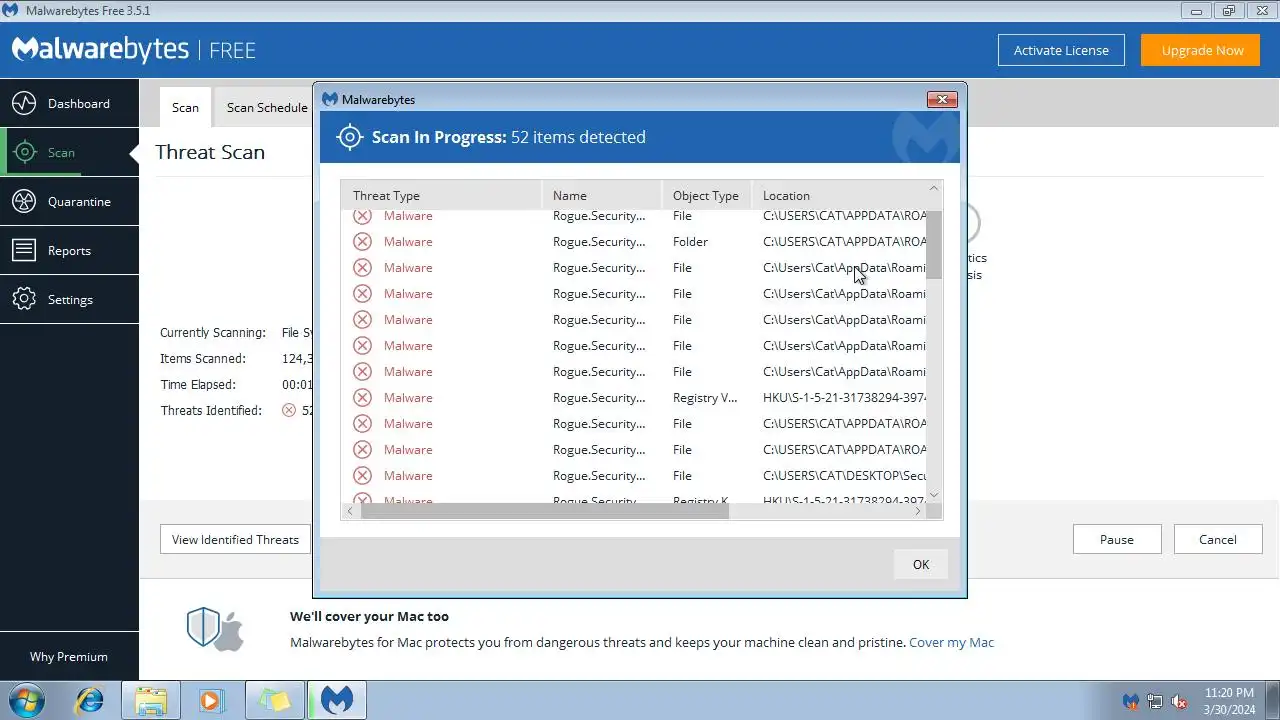Switch to the Scan tab
This screenshot has width=1280, height=720.
pos(185,107)
